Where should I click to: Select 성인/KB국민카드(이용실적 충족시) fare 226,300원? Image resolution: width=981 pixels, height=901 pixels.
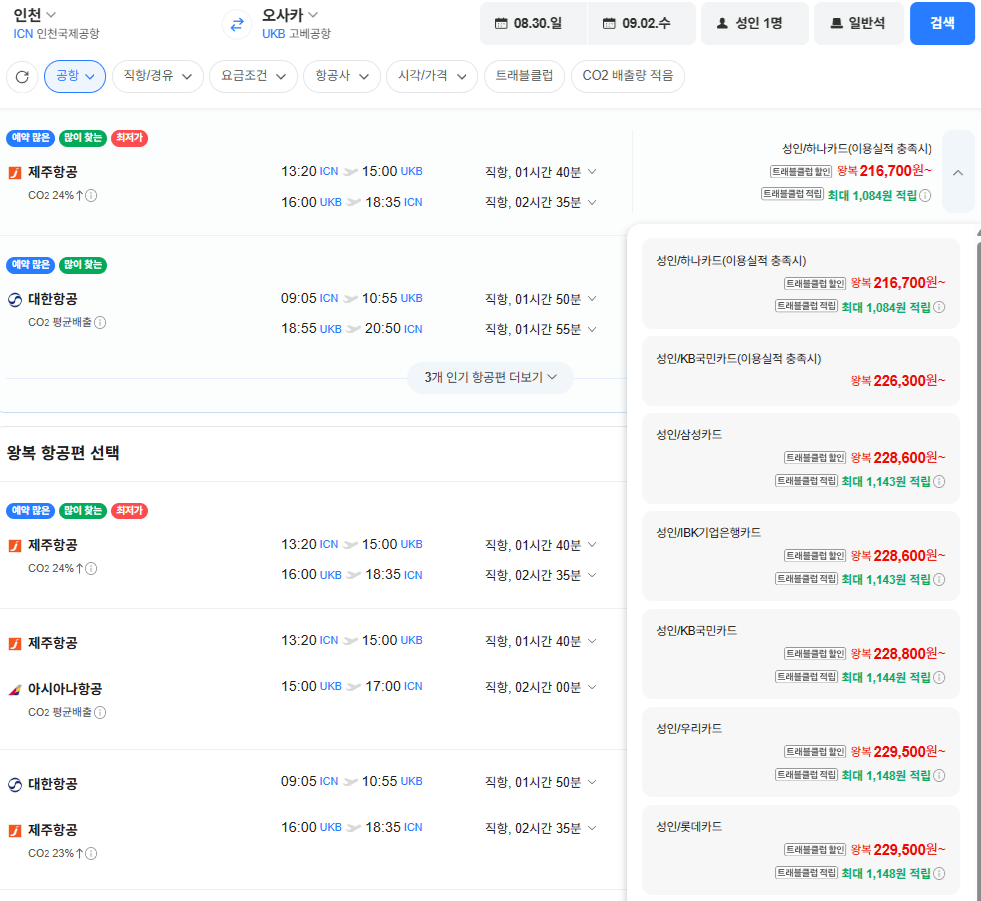click(801, 370)
